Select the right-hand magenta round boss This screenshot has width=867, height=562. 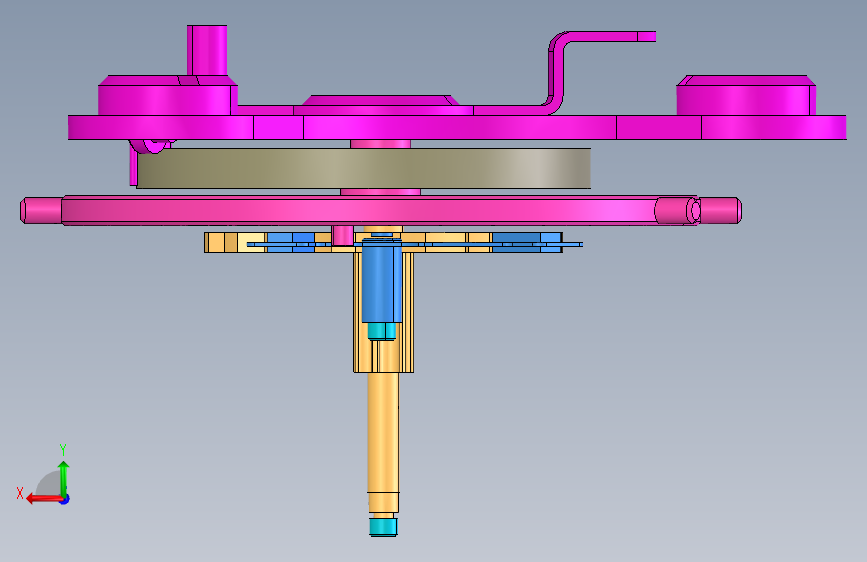(x=746, y=96)
